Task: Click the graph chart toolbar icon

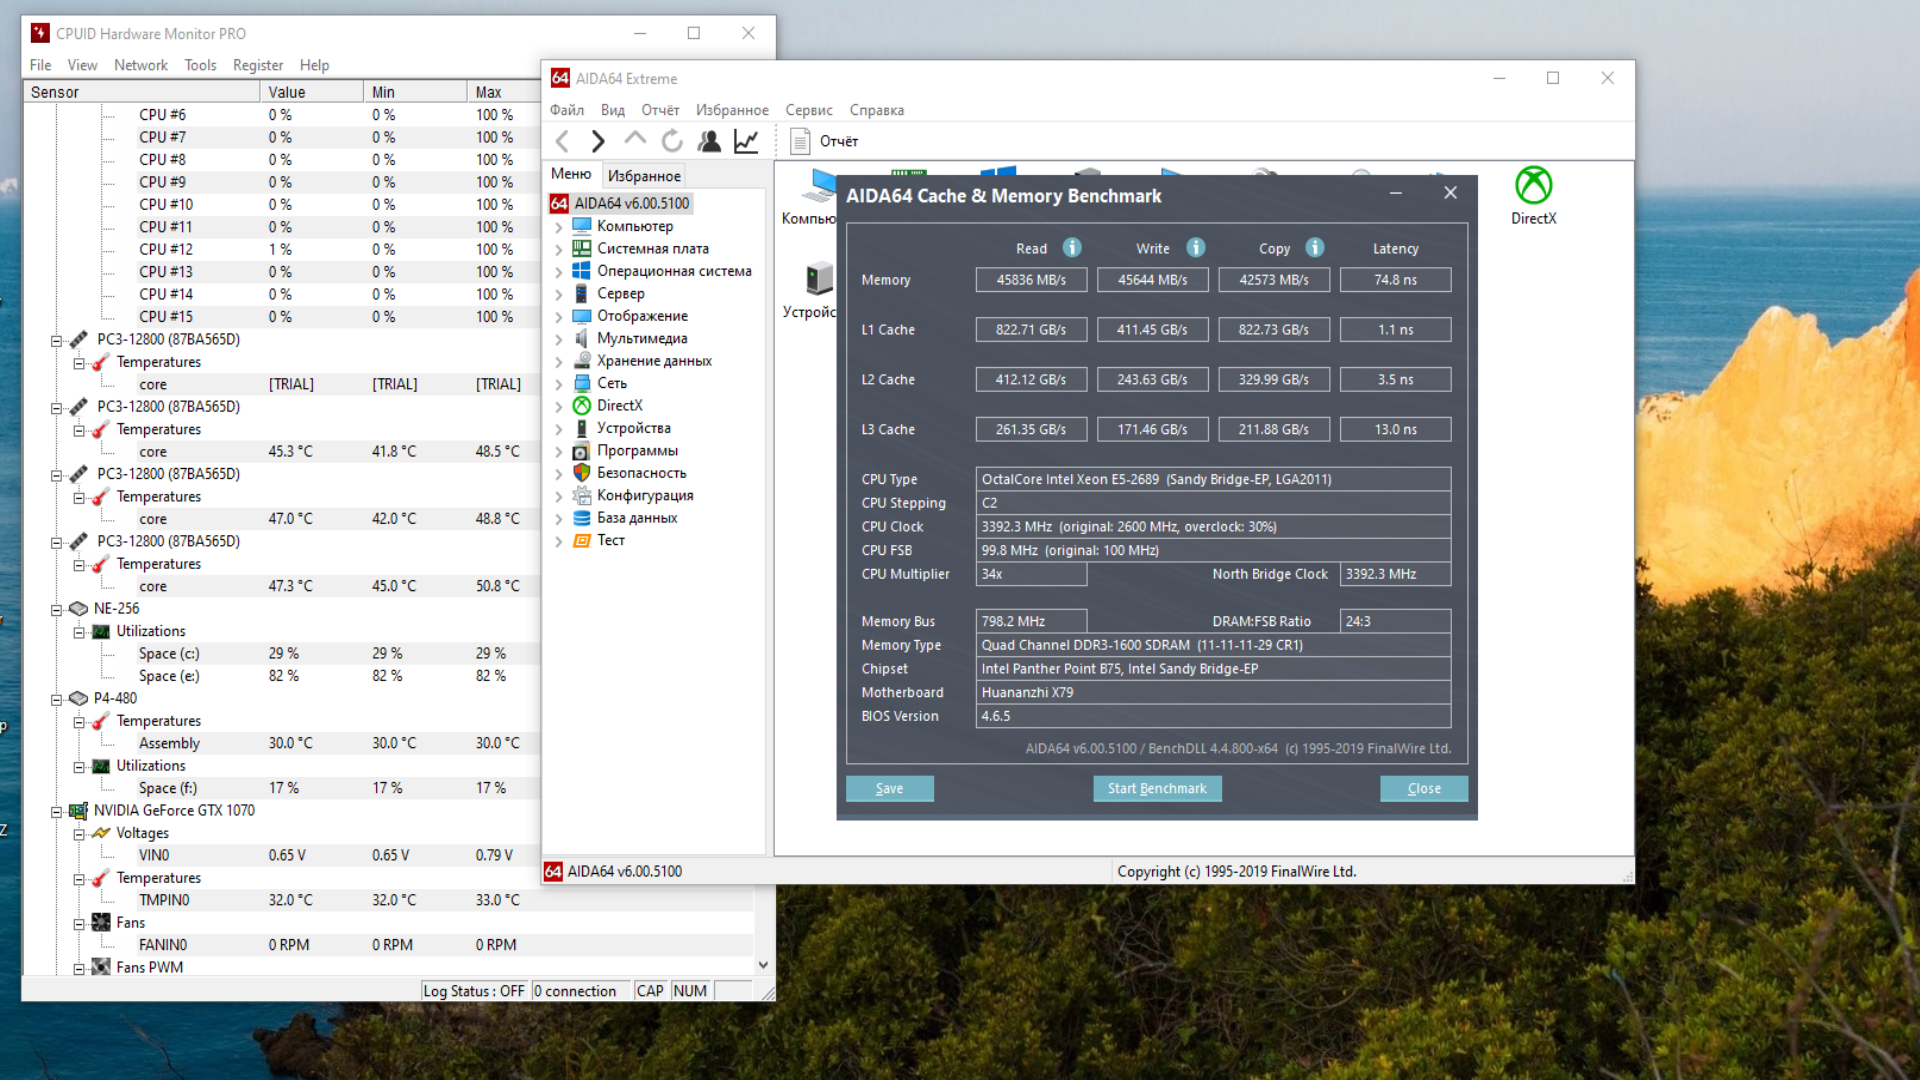Action: tap(746, 141)
